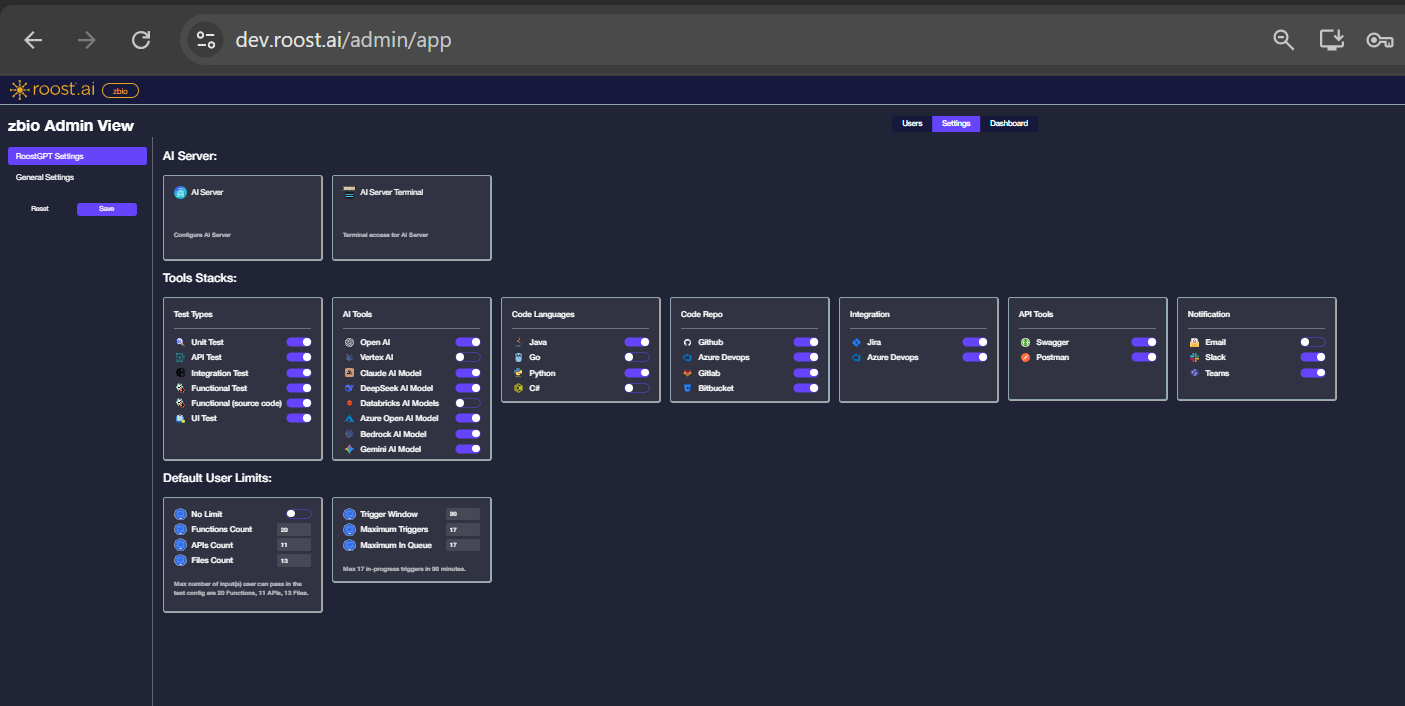
Task: Enable the Vertex AI toggle
Action: point(467,357)
